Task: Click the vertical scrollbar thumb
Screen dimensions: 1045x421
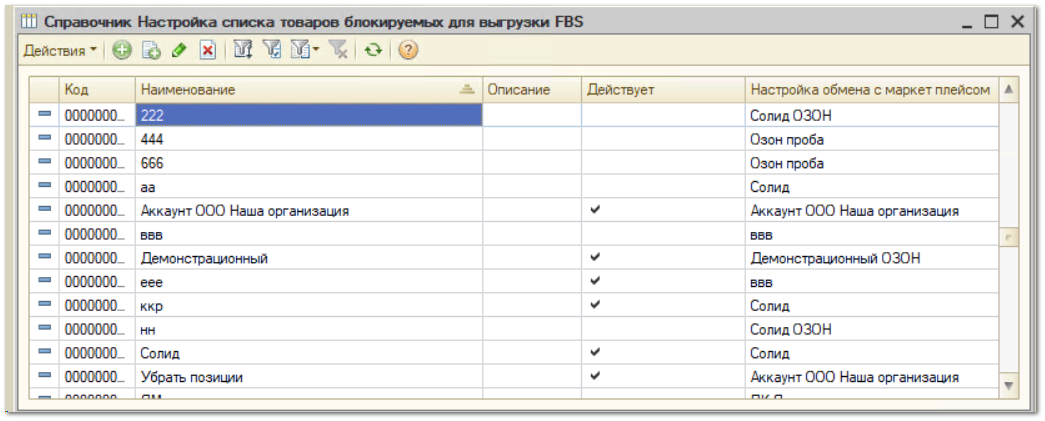Action: (x=1008, y=236)
